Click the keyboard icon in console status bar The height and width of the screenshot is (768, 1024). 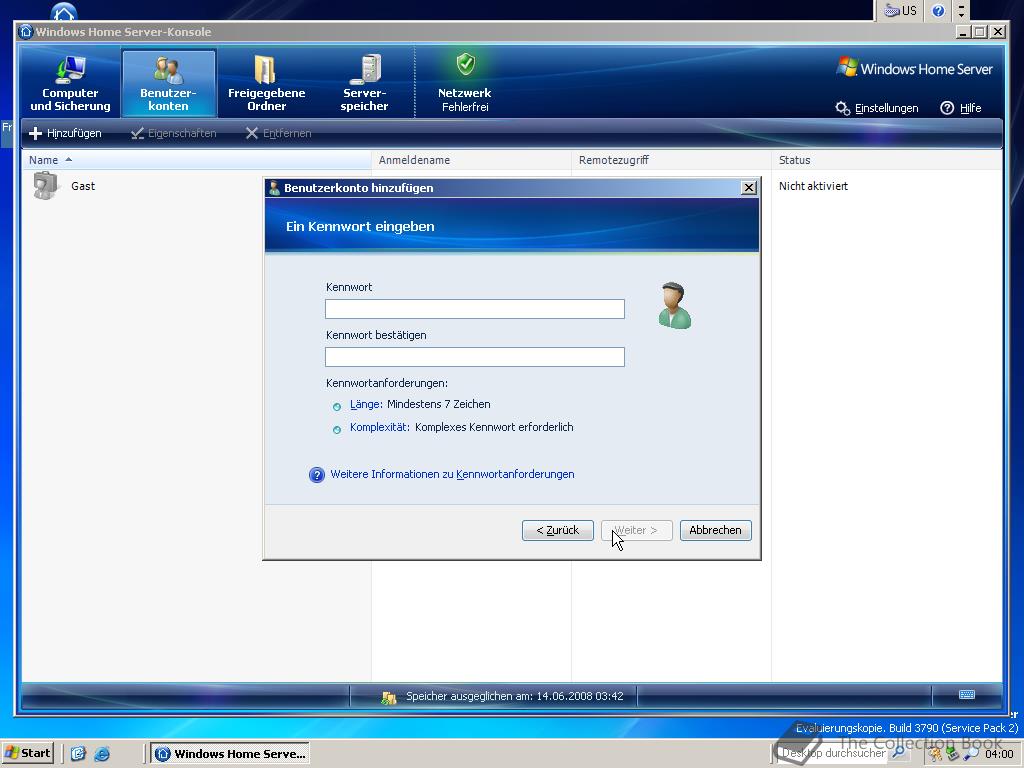(967, 694)
